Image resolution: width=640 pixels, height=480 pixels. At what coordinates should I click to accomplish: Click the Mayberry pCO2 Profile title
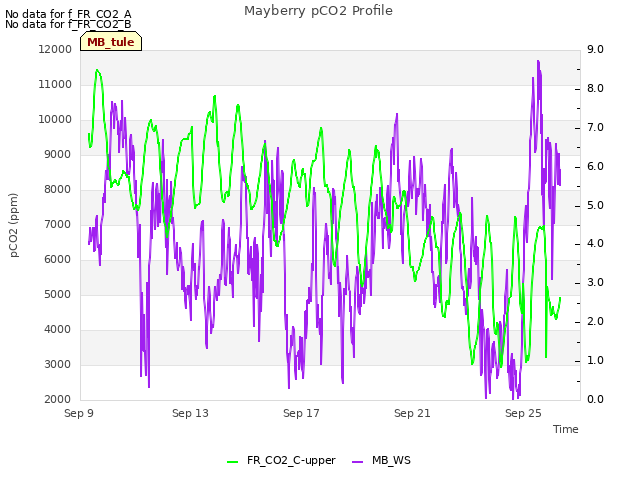tap(318, 11)
